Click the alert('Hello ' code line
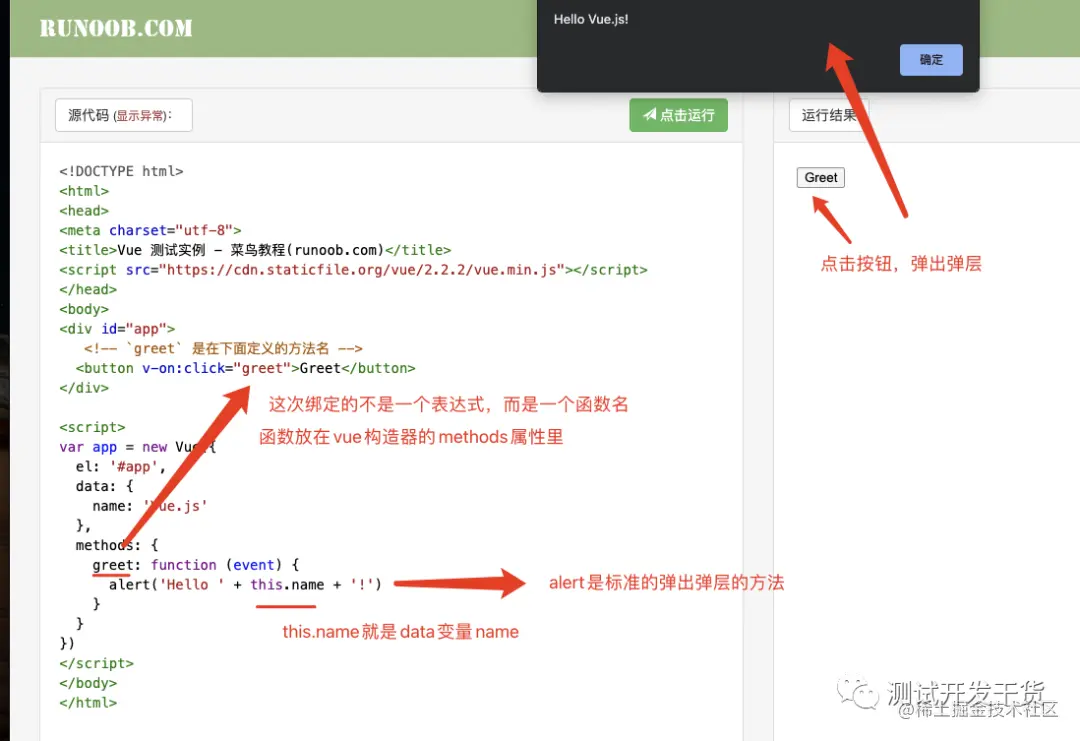This screenshot has width=1080, height=741. point(245,585)
